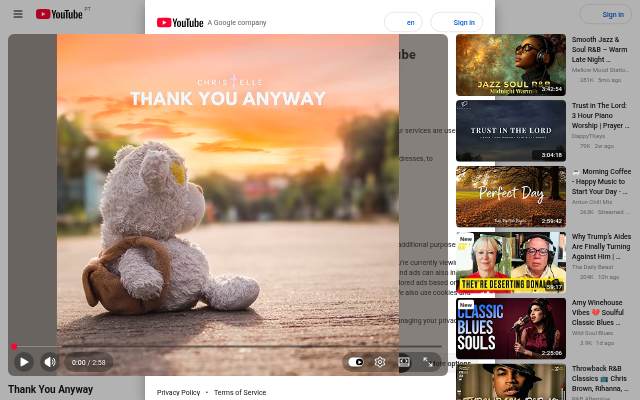
Task: Open the Privacy Policy link
Action: coord(178,392)
